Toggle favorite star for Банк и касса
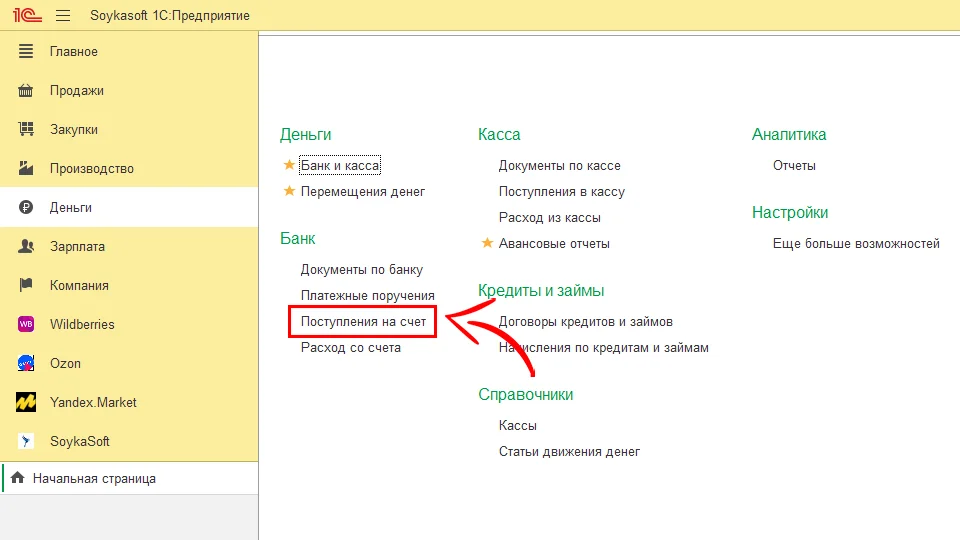The width and height of the screenshot is (960, 540). click(x=290, y=165)
